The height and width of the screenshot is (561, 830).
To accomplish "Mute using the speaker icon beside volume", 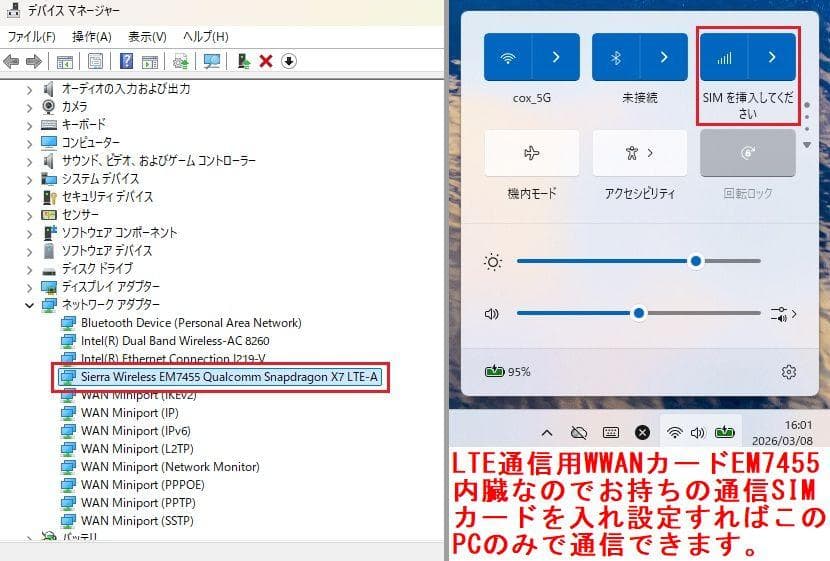I will 492,314.
